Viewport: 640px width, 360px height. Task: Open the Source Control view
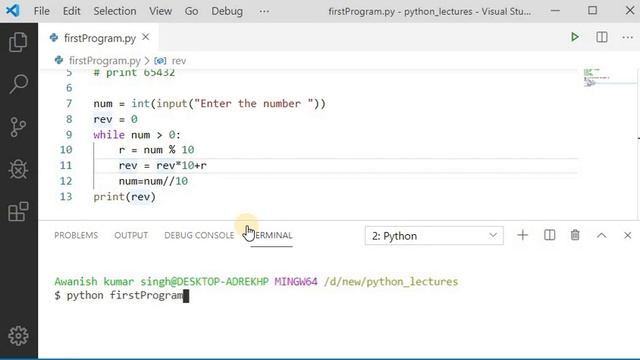click(18, 127)
